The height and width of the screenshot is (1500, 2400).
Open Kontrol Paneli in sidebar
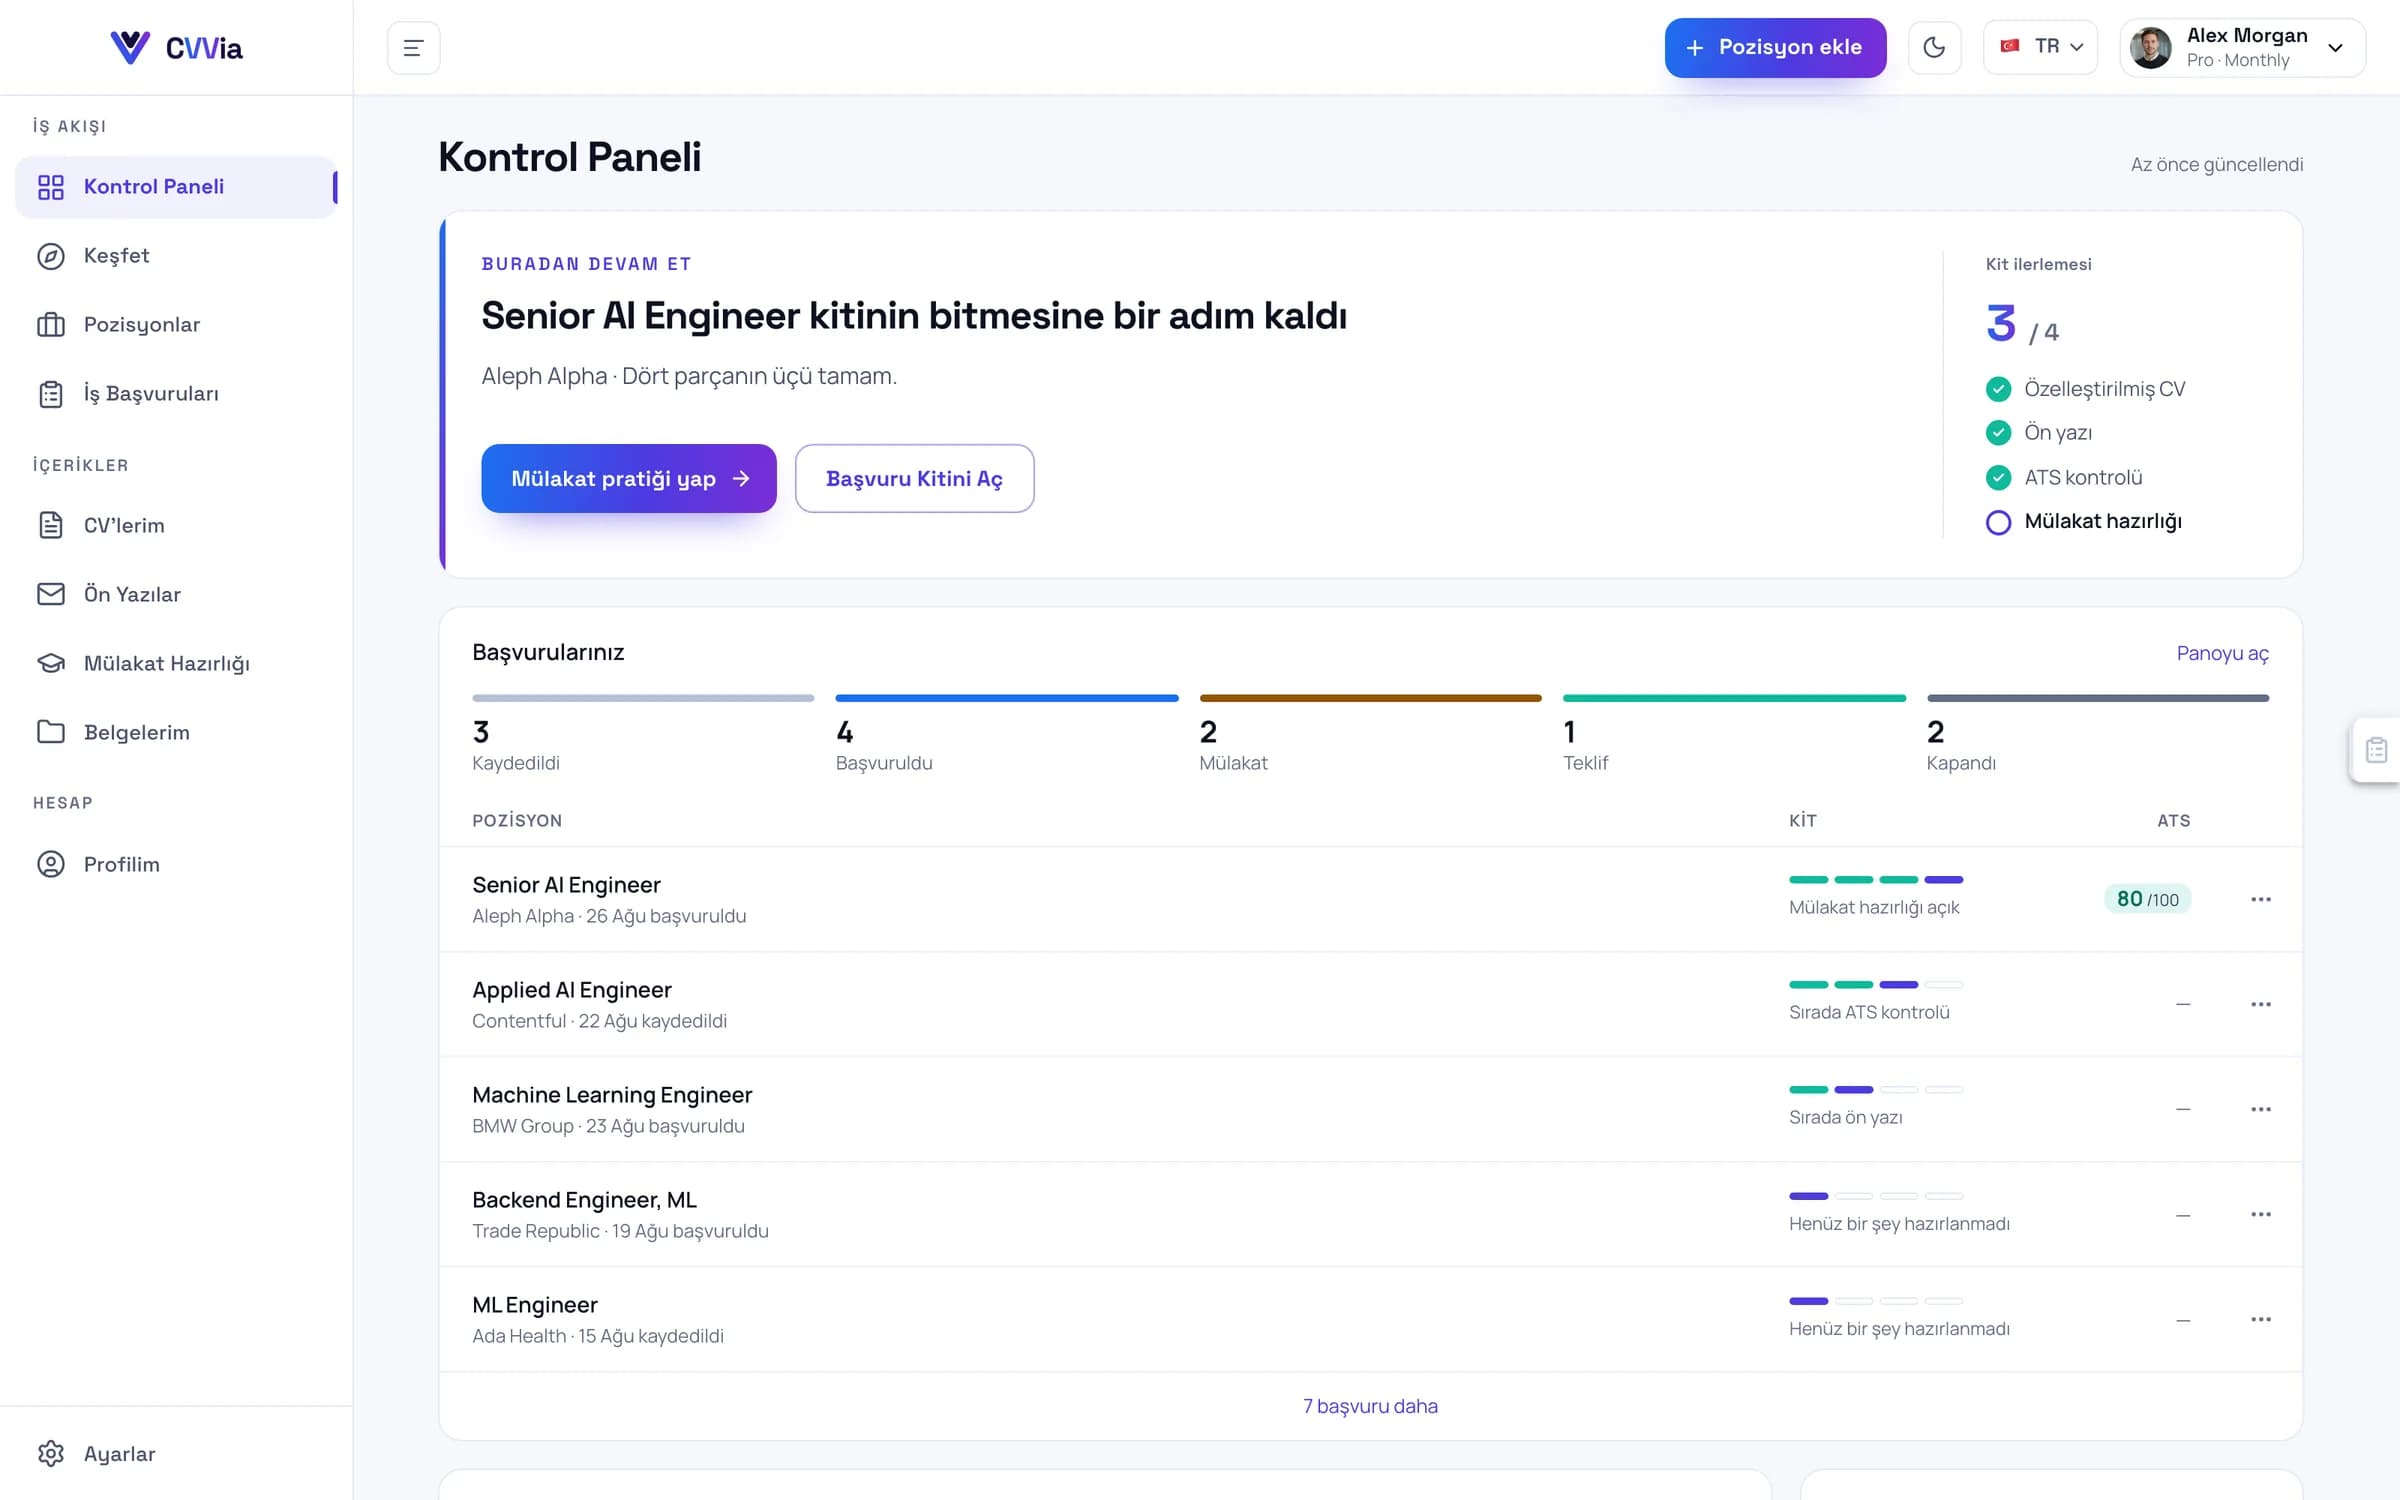coord(176,187)
